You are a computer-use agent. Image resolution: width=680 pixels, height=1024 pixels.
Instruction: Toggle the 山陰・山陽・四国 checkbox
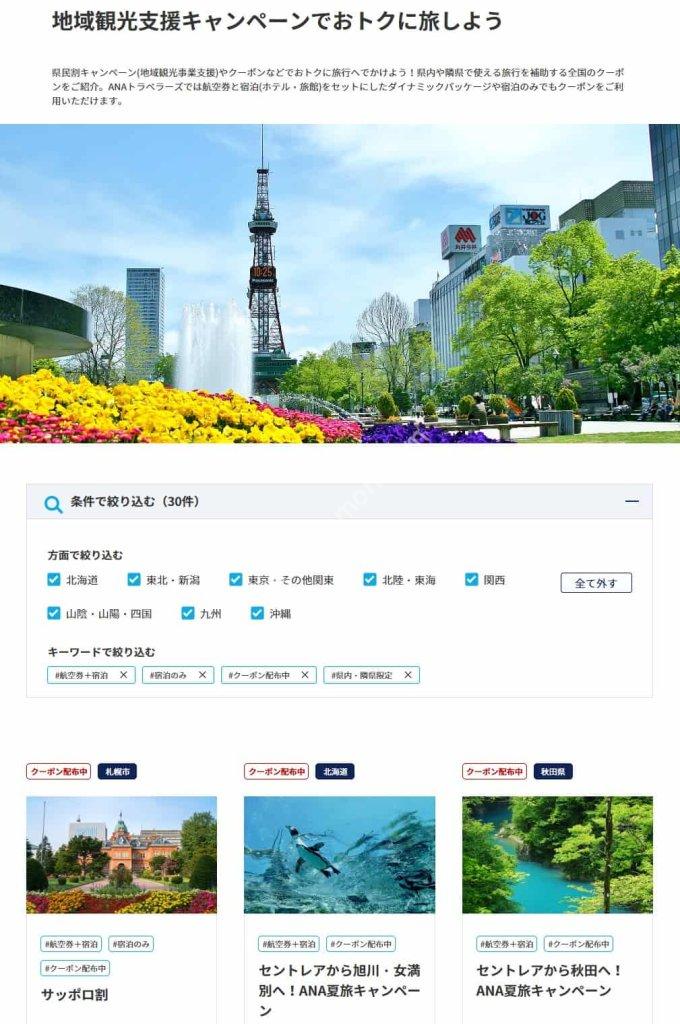54,613
